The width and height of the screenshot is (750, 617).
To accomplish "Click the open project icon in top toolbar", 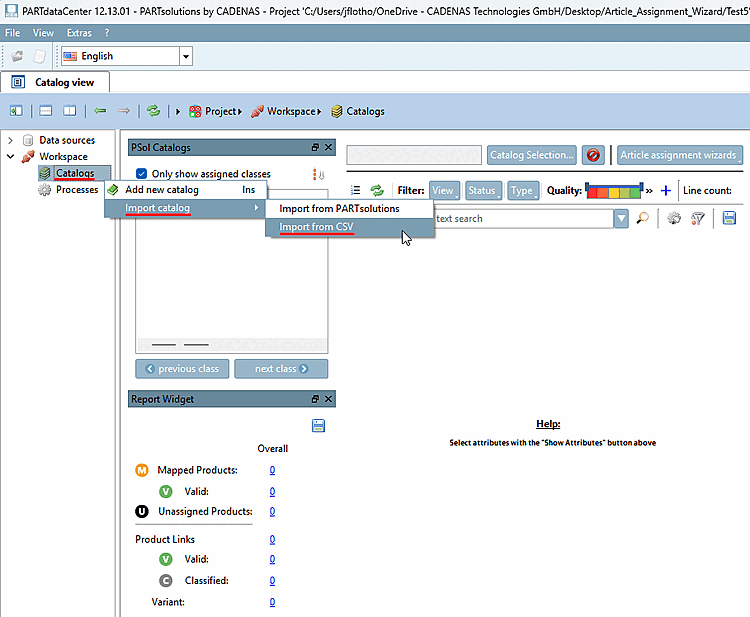I will point(17,56).
